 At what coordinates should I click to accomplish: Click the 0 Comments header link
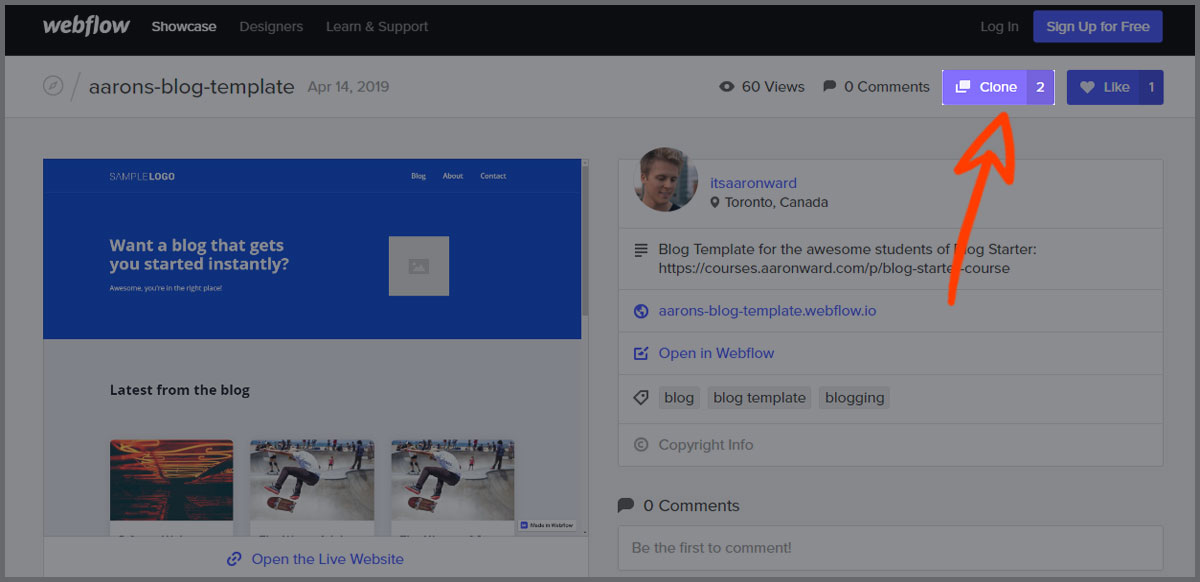(887, 87)
